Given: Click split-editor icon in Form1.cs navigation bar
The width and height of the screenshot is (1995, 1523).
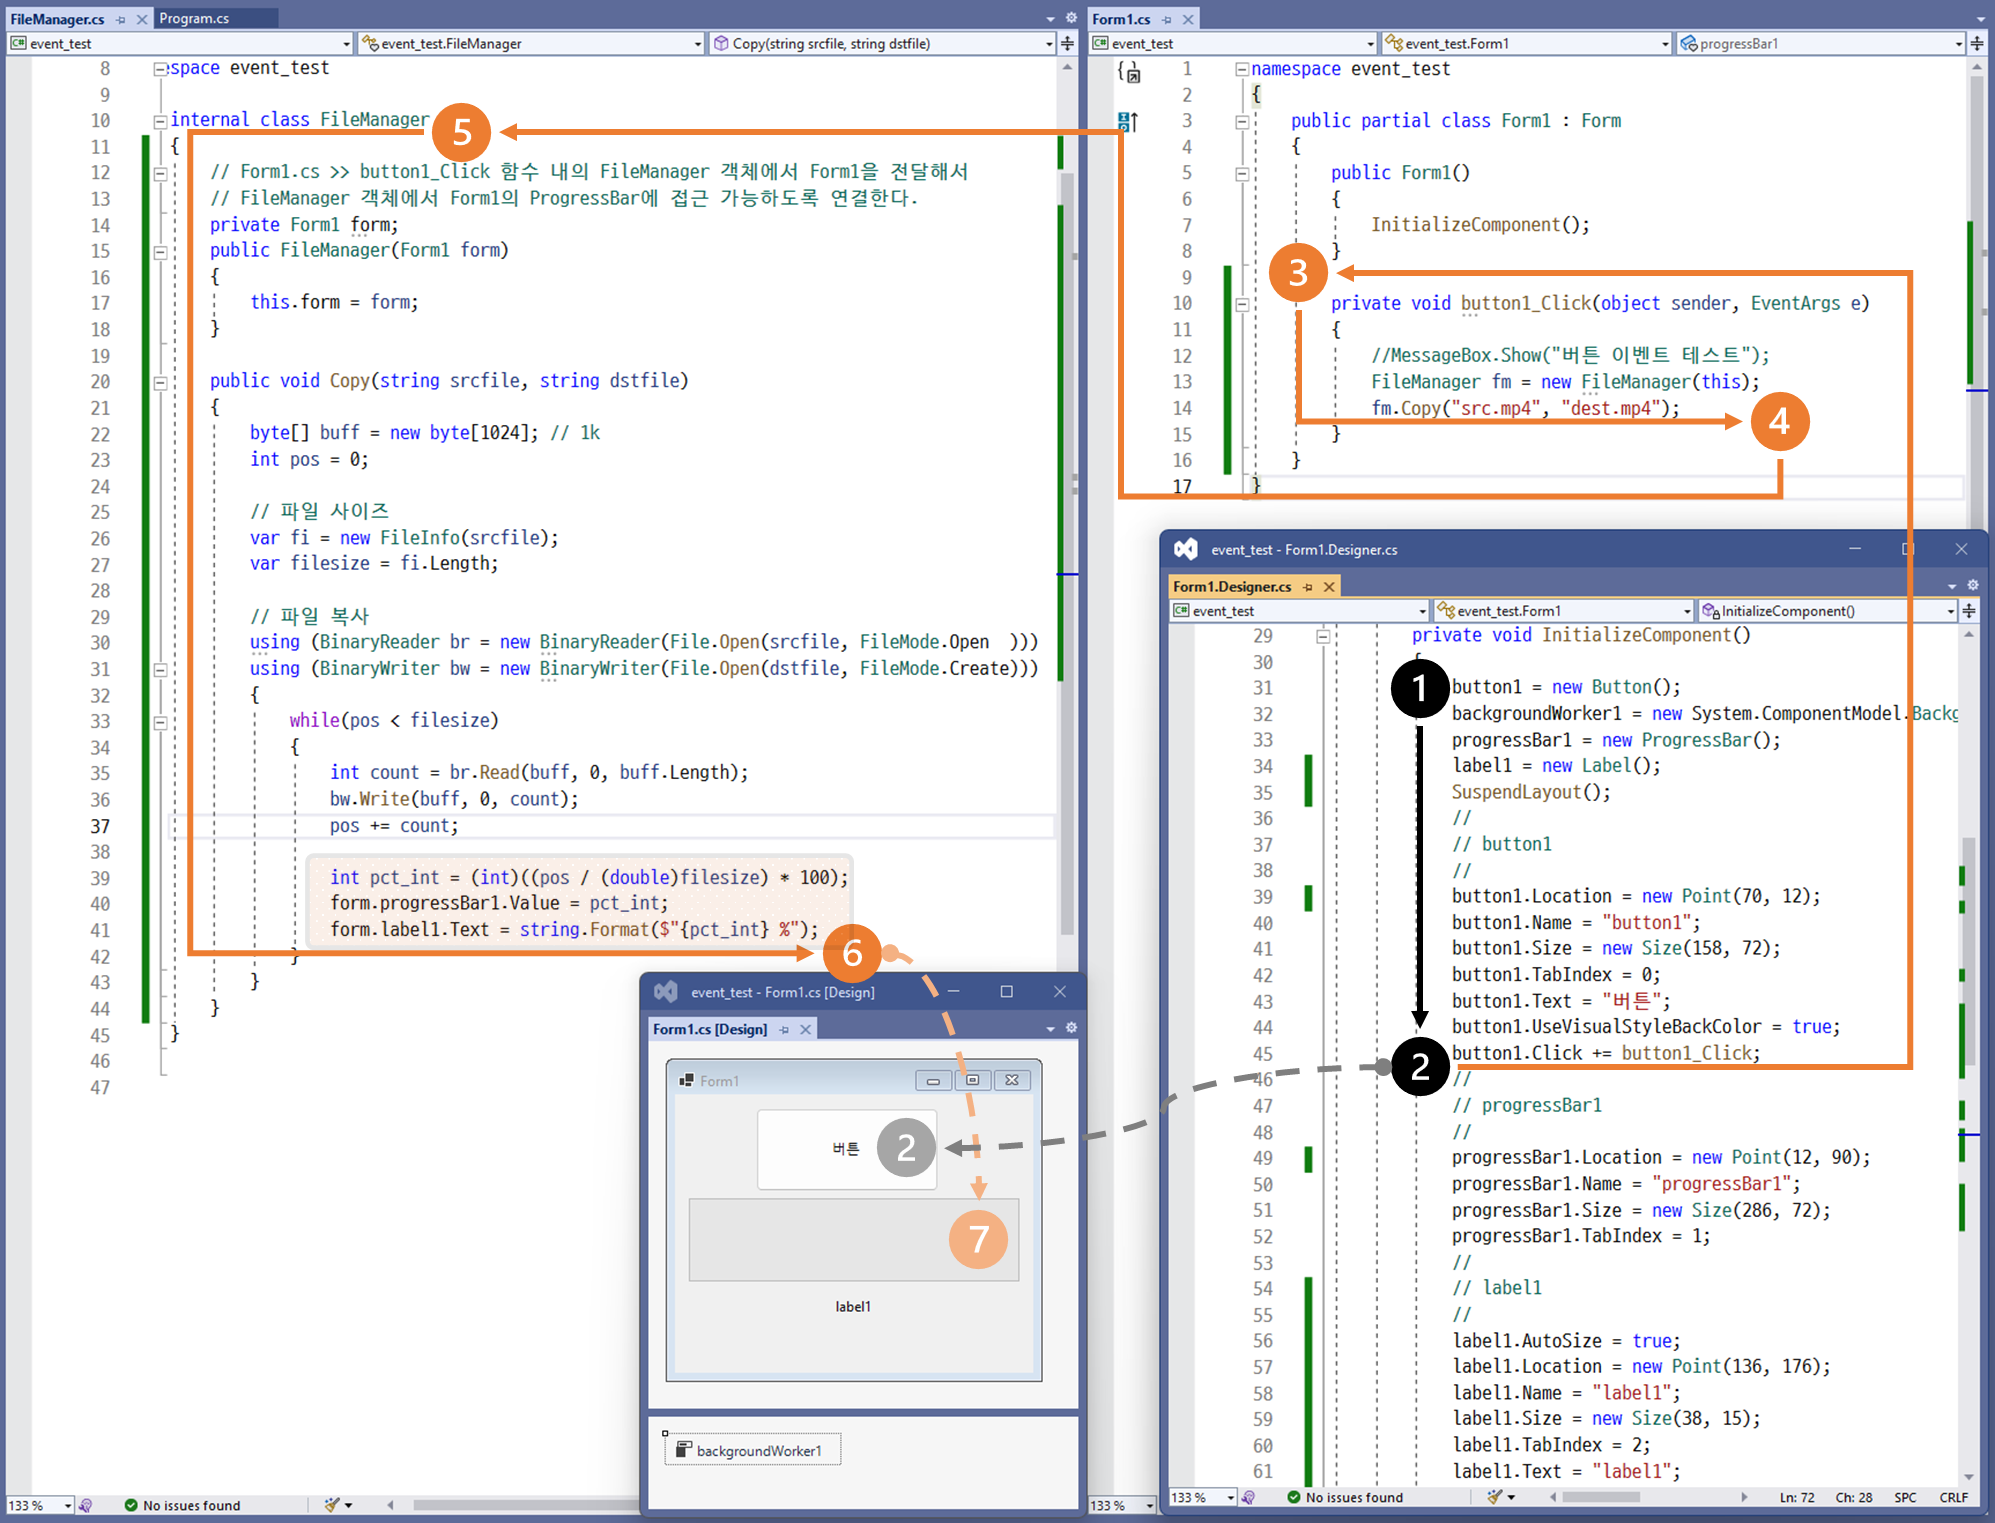Looking at the screenshot, I should [1977, 43].
